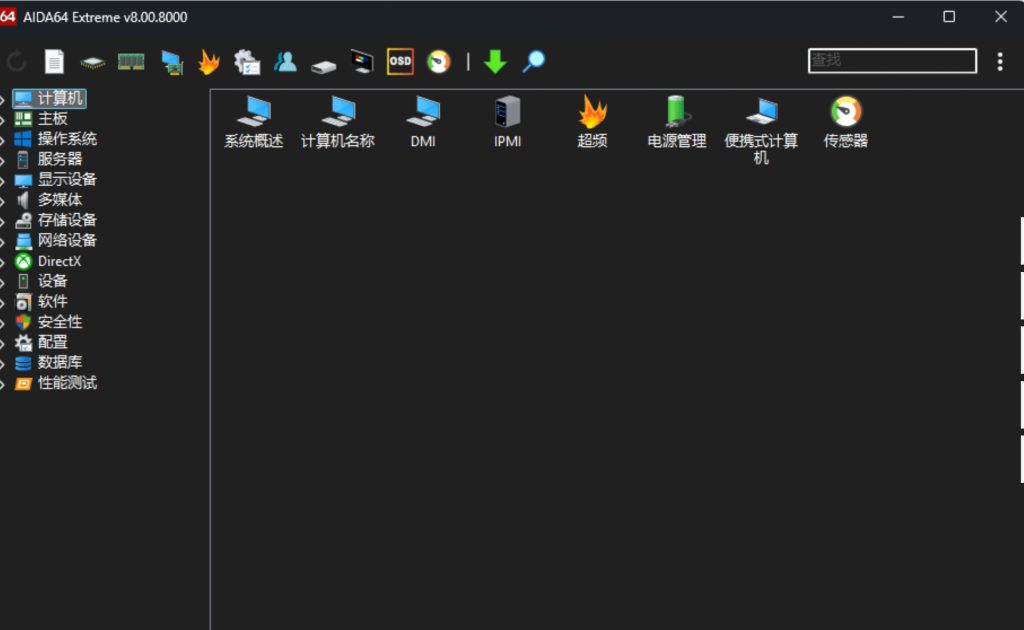Click the magnifier search toolbar icon

pos(534,61)
